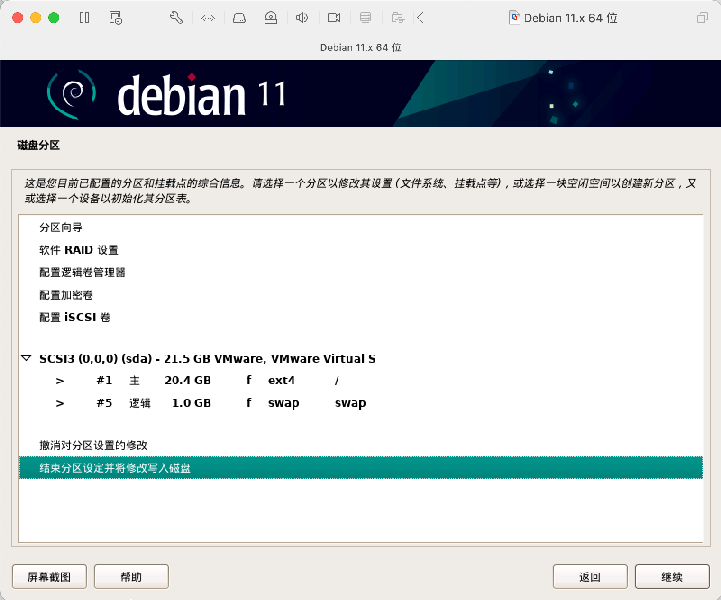The height and width of the screenshot is (600, 721).
Task: Select 结束分区设定并将修改写入磁盘 row
Action: click(x=360, y=468)
